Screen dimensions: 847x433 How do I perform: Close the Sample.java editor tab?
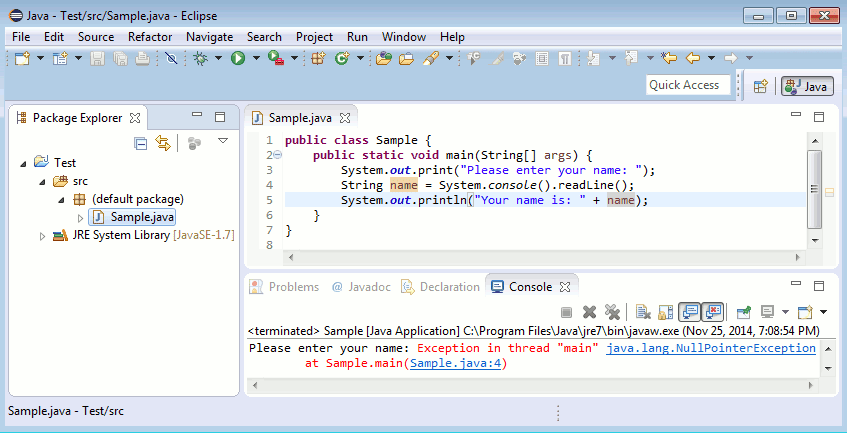pyautogui.click(x=345, y=118)
